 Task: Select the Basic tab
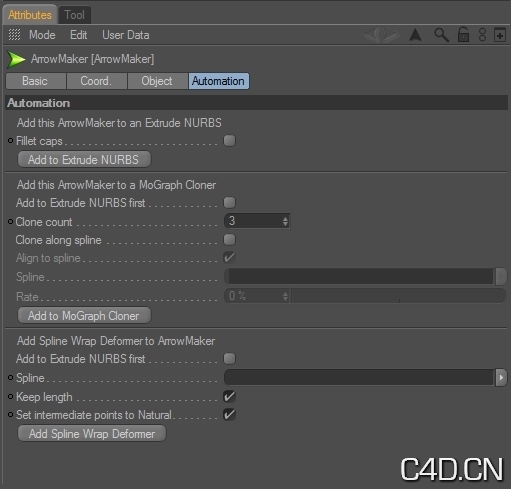coord(35,81)
